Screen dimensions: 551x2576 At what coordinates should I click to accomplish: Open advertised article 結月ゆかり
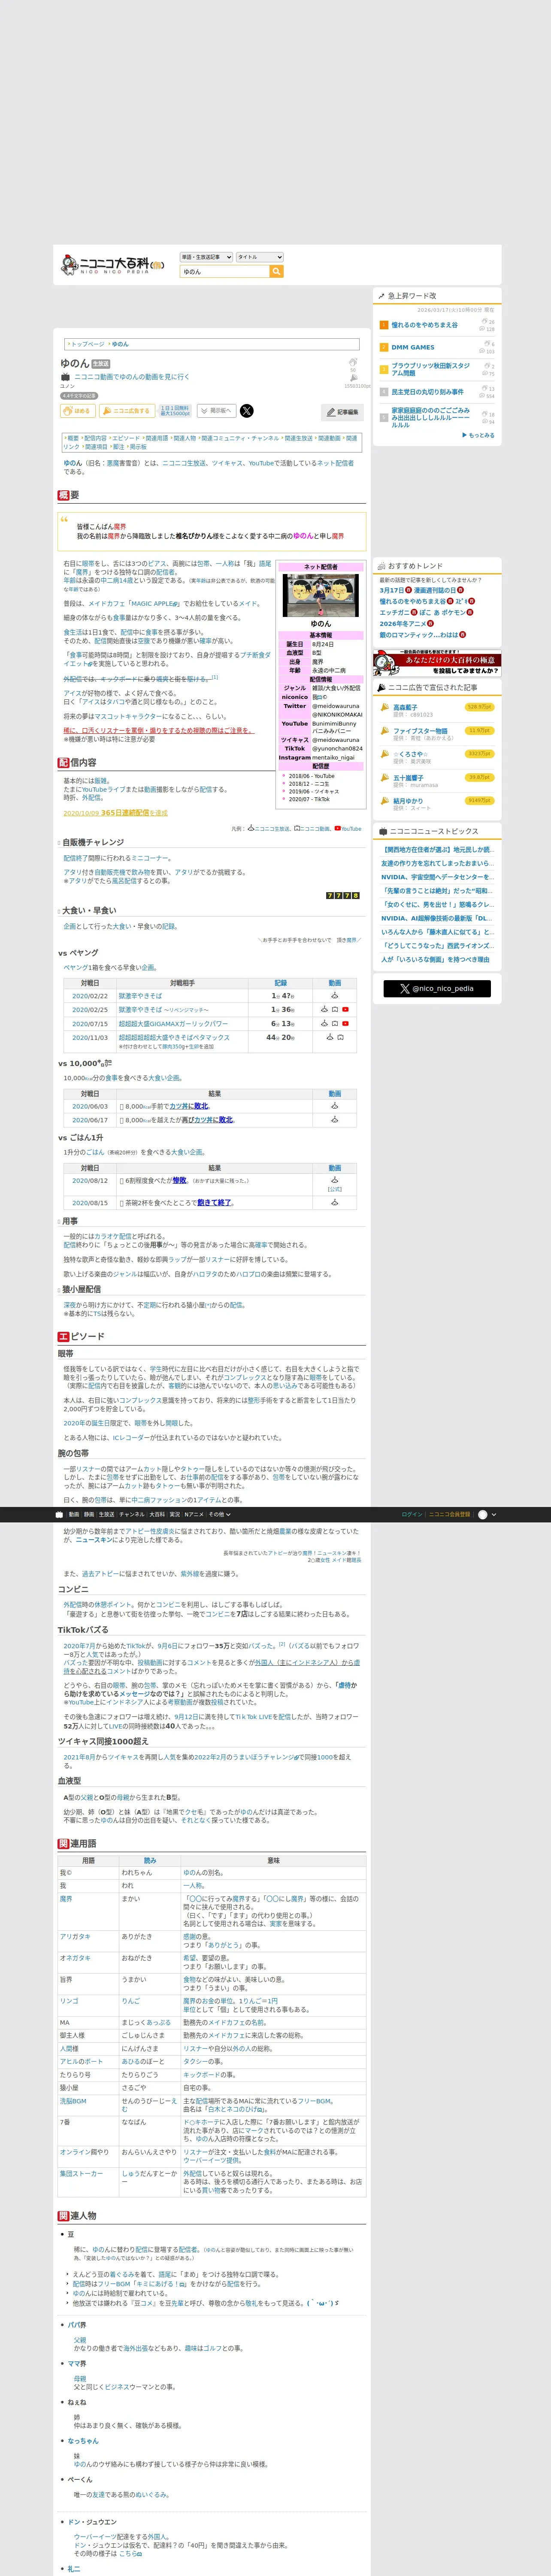(x=408, y=801)
